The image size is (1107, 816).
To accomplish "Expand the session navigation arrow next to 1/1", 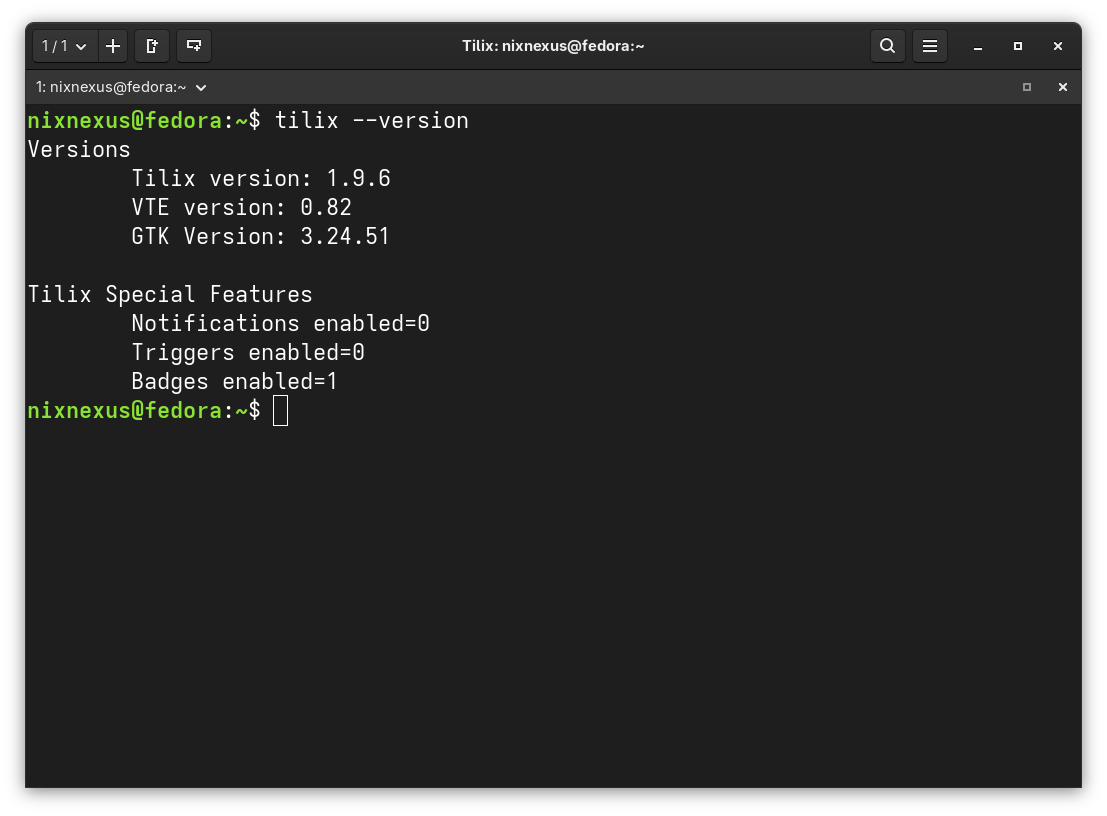I will (82, 46).
